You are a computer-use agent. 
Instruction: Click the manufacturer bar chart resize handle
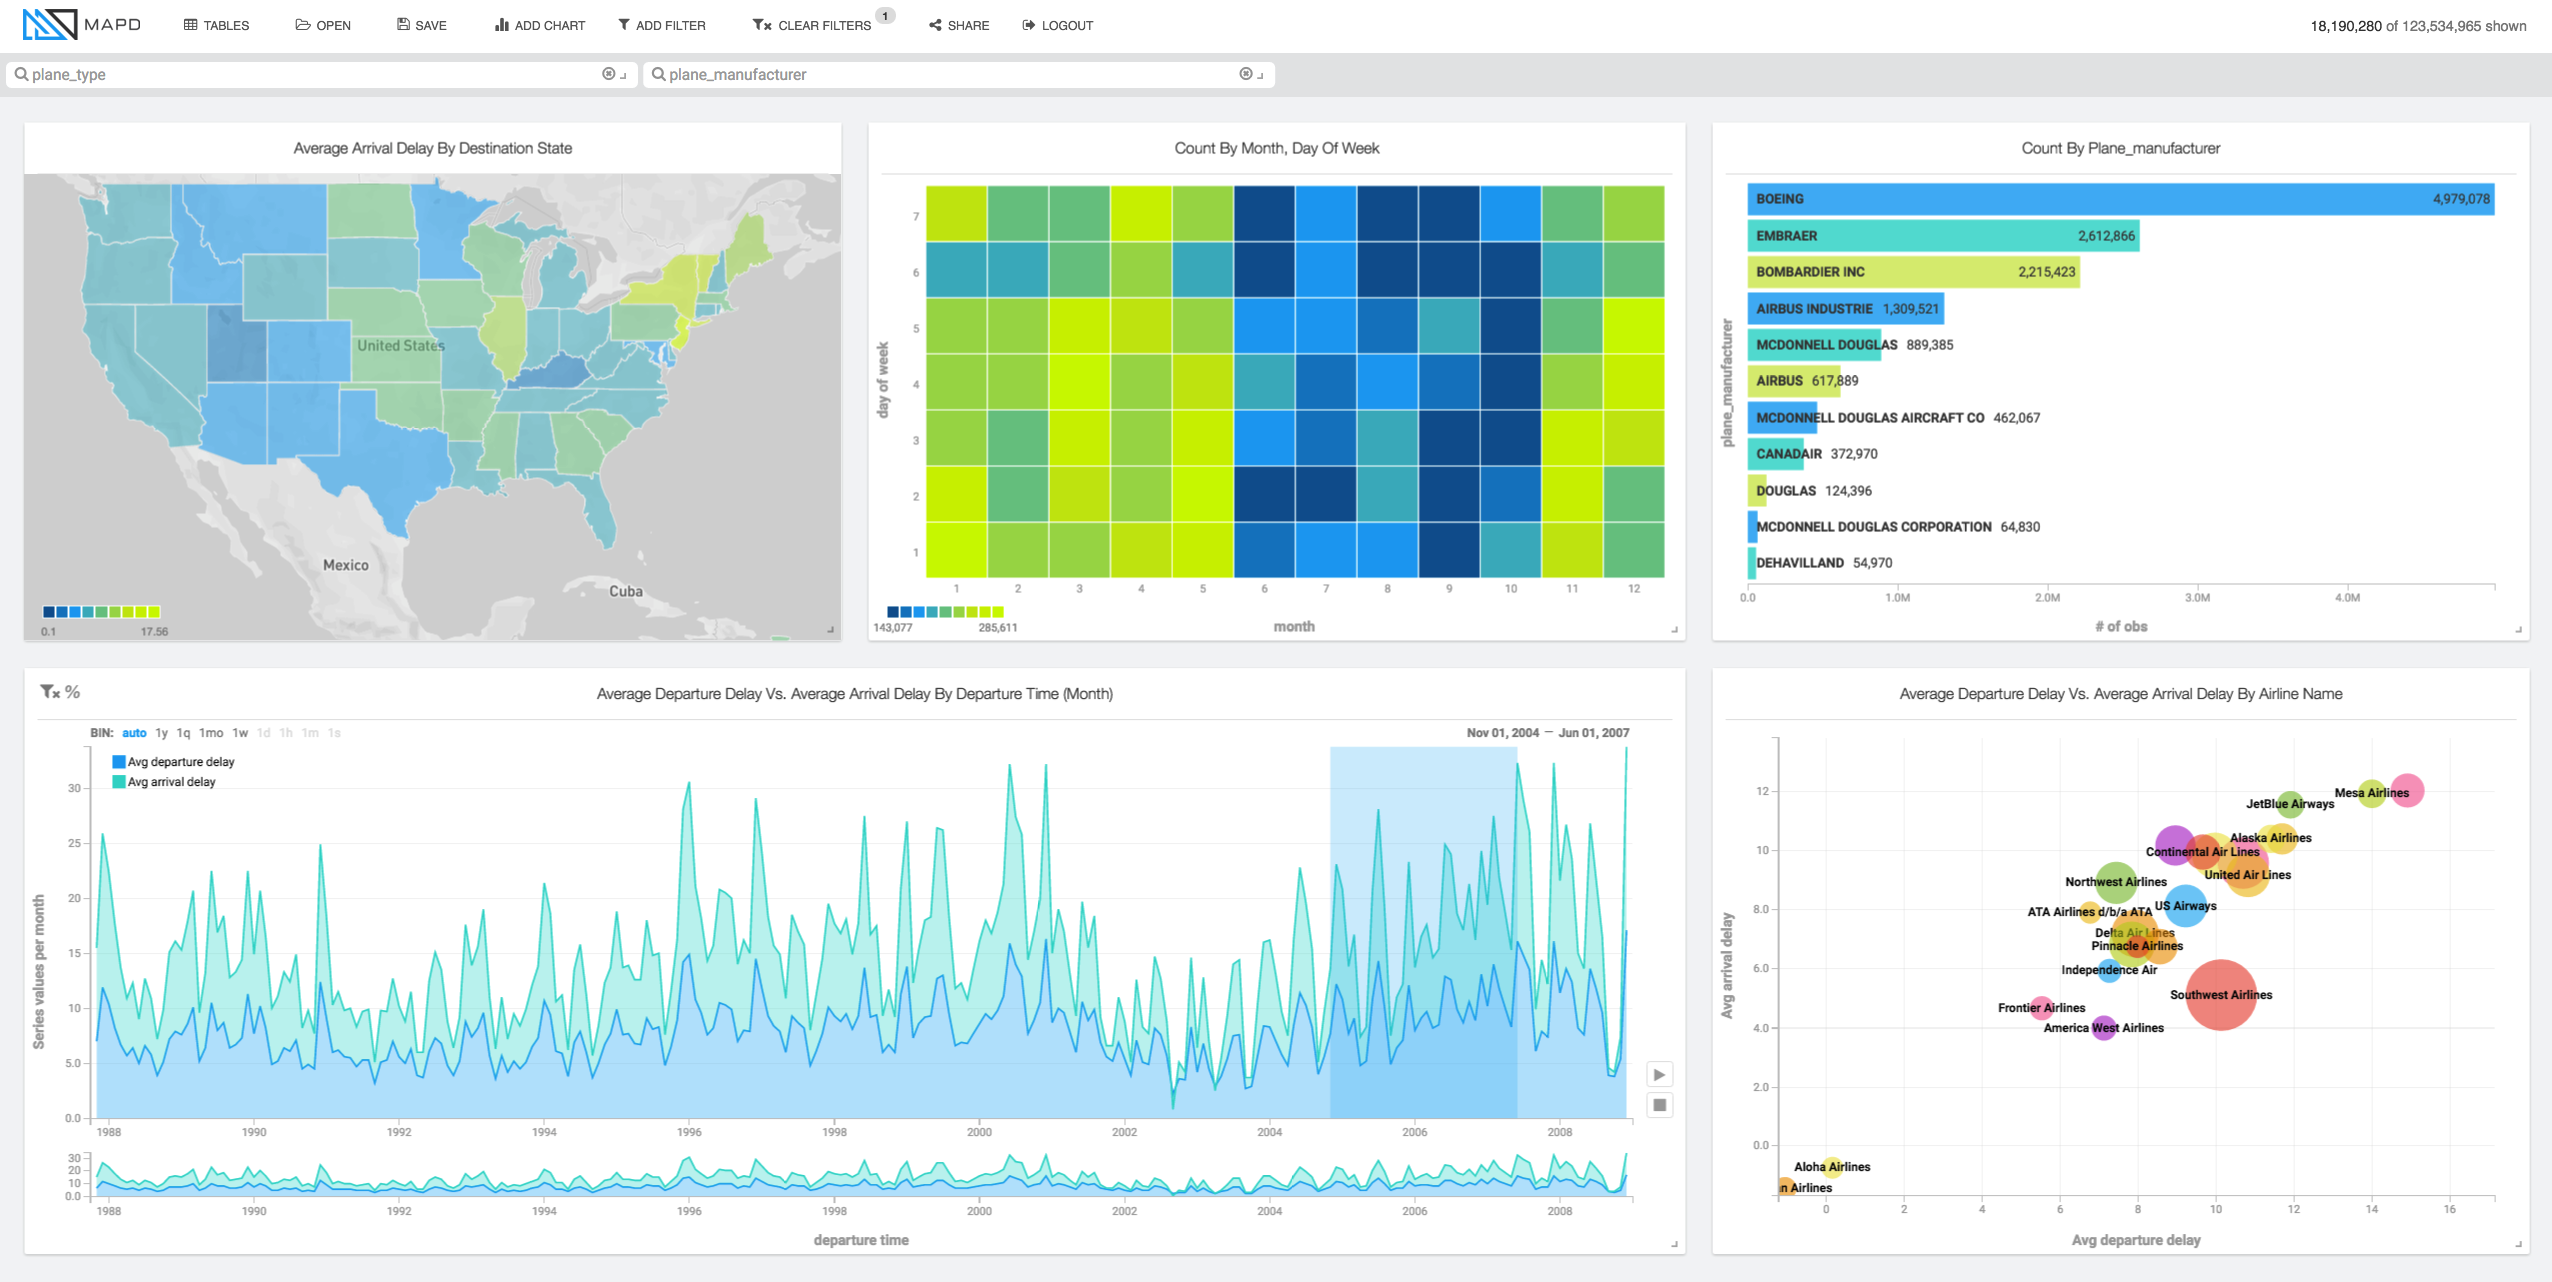(x=2518, y=630)
